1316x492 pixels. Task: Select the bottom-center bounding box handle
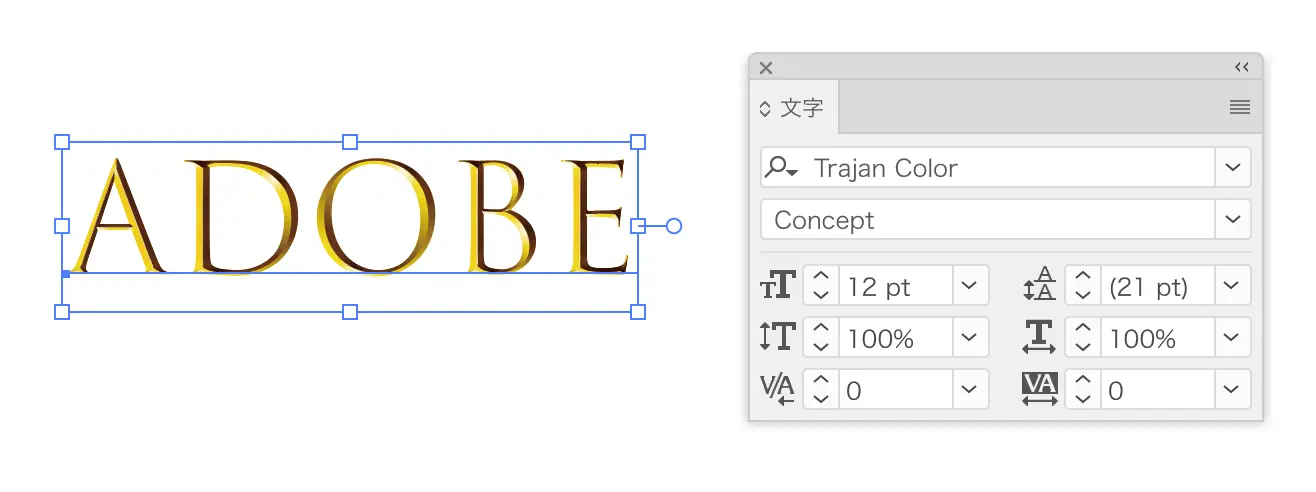click(350, 312)
